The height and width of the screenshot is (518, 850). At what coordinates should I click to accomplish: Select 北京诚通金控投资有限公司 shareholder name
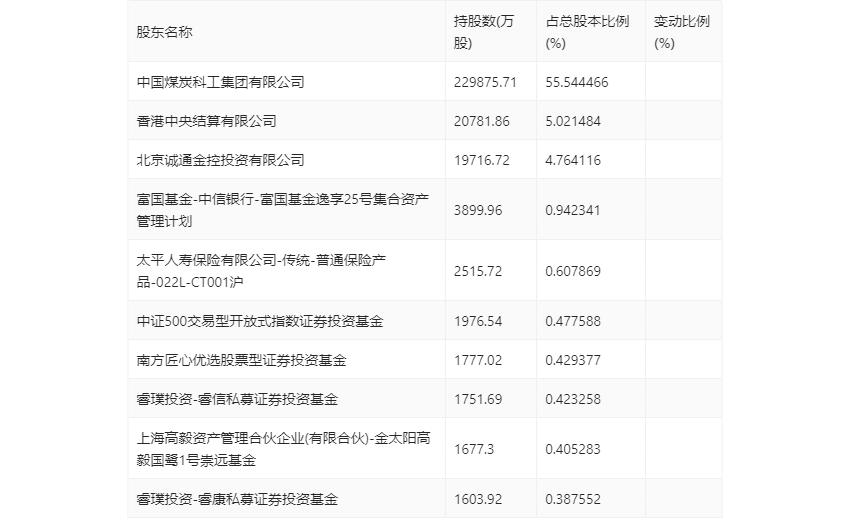[x=220, y=160]
